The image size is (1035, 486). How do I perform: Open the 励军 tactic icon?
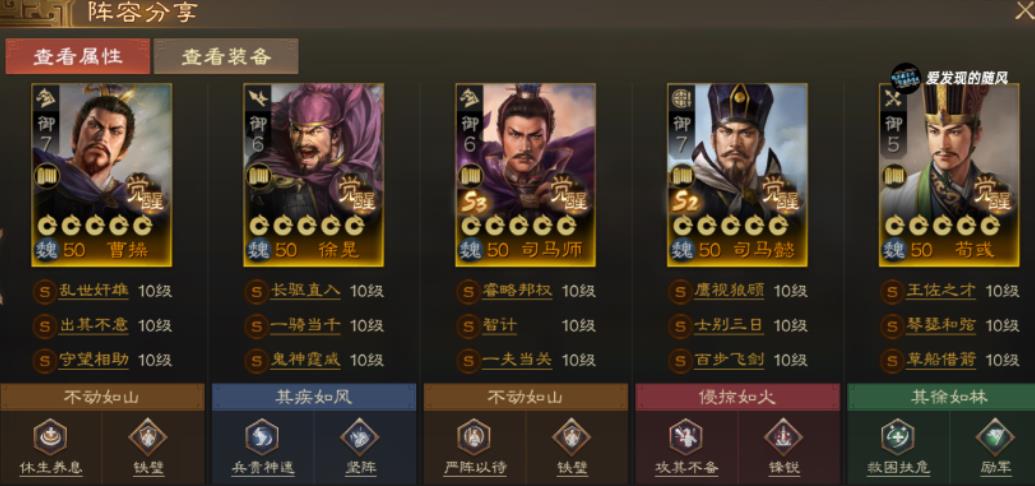tap(995, 437)
